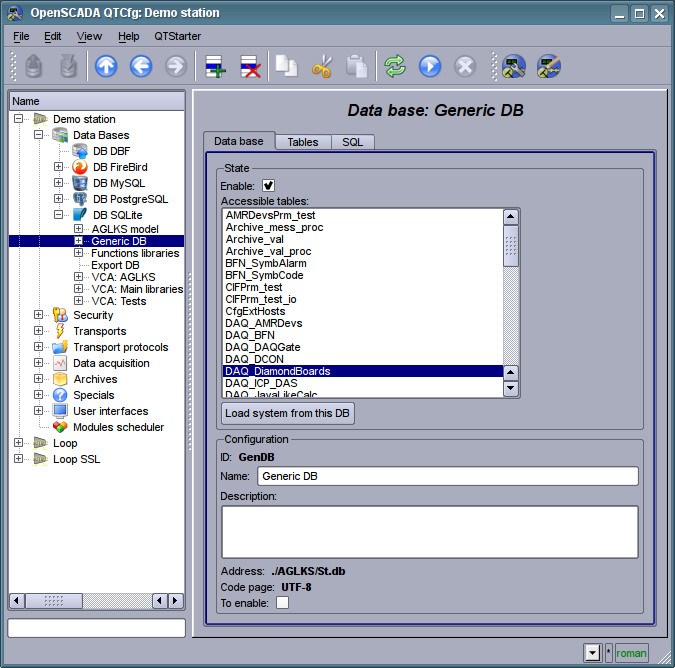Expand the Functions libraries node

(x=78, y=253)
